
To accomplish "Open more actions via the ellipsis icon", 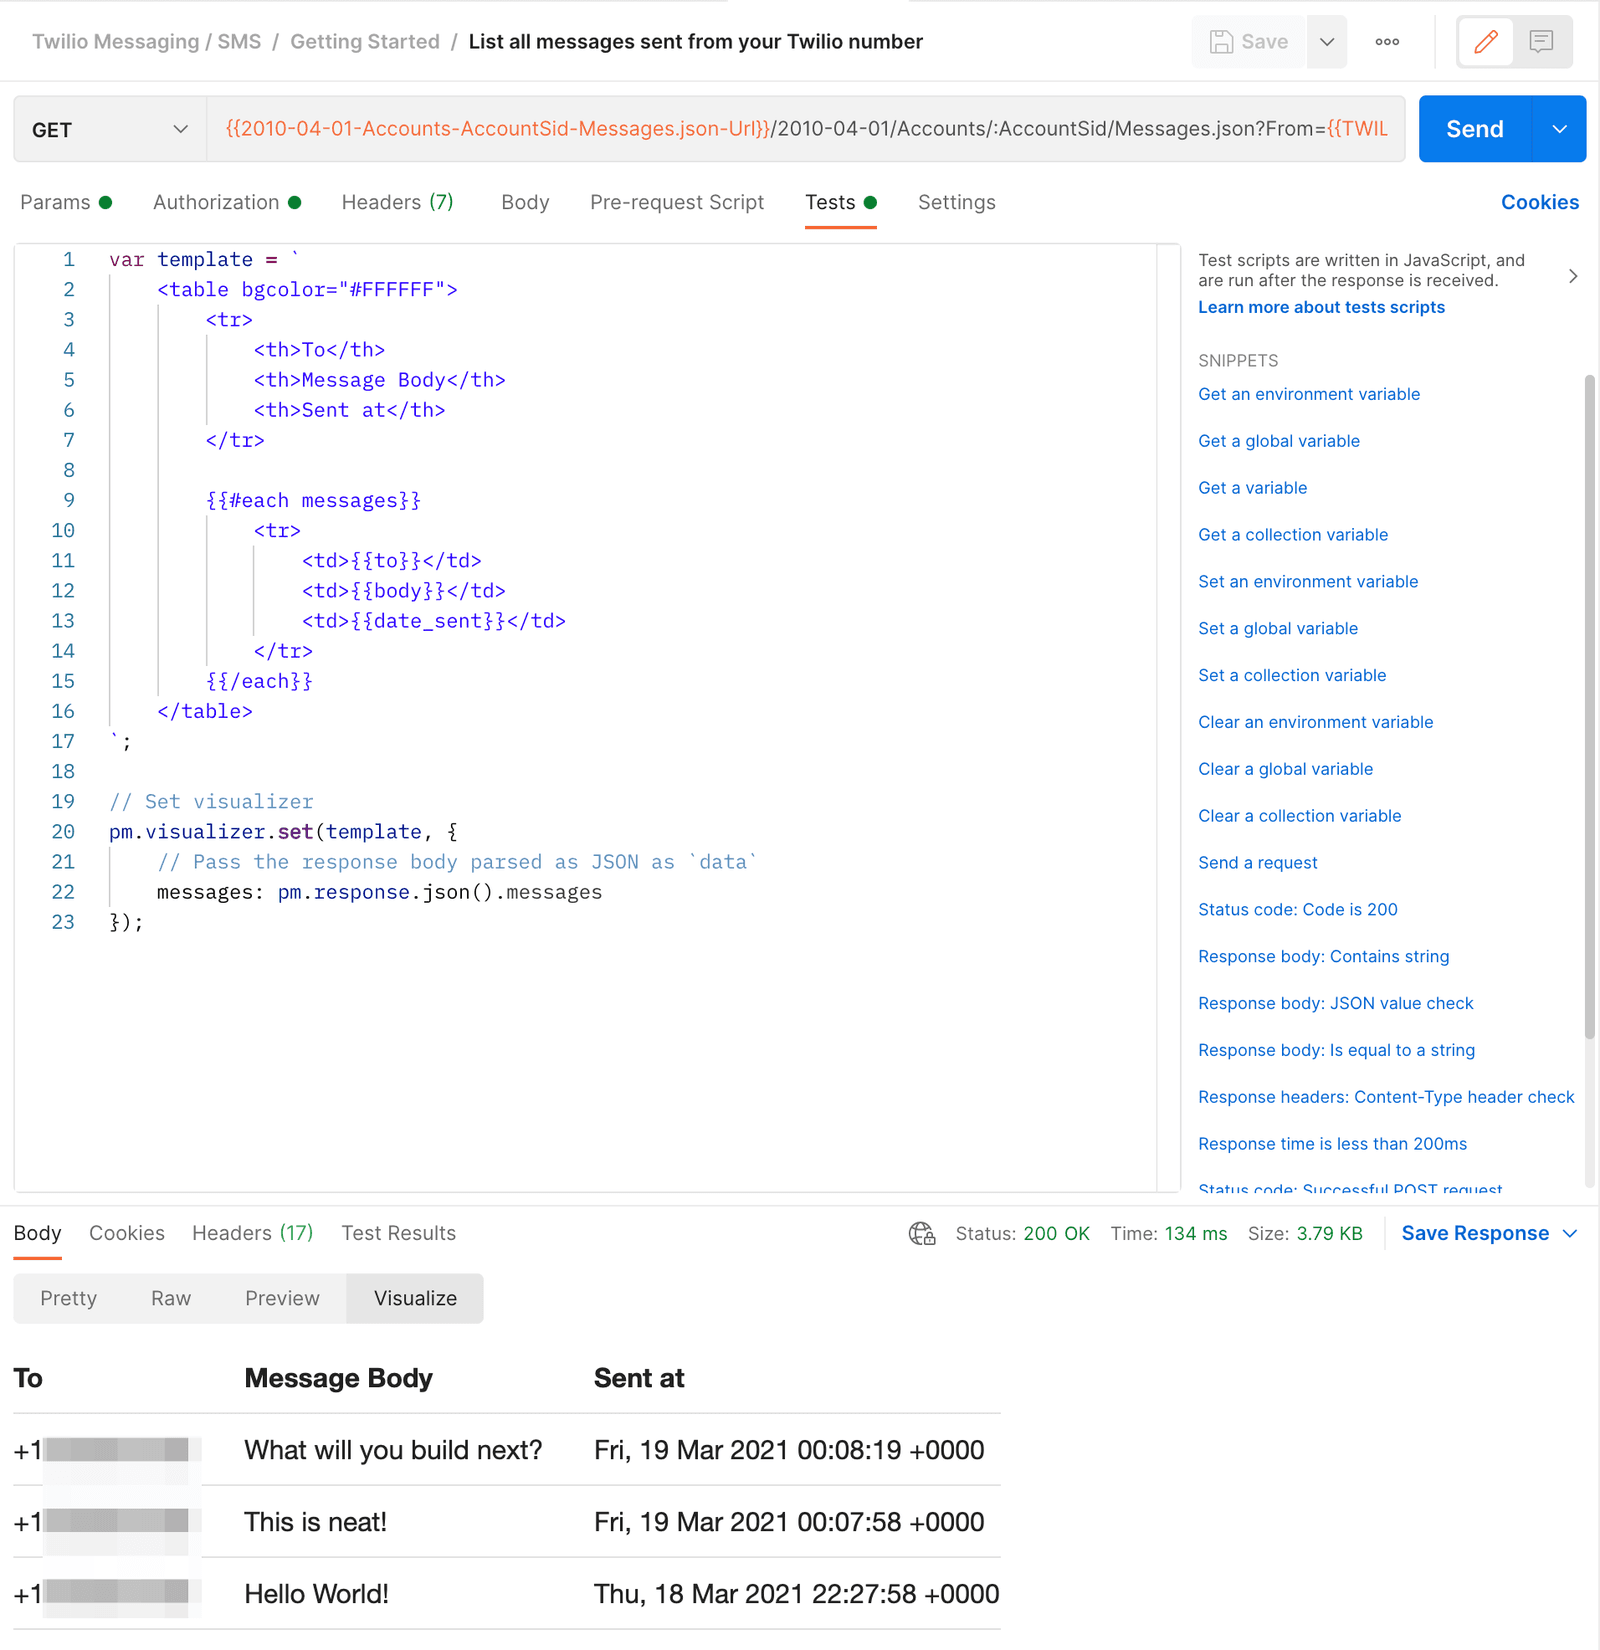I will 1387,41.
